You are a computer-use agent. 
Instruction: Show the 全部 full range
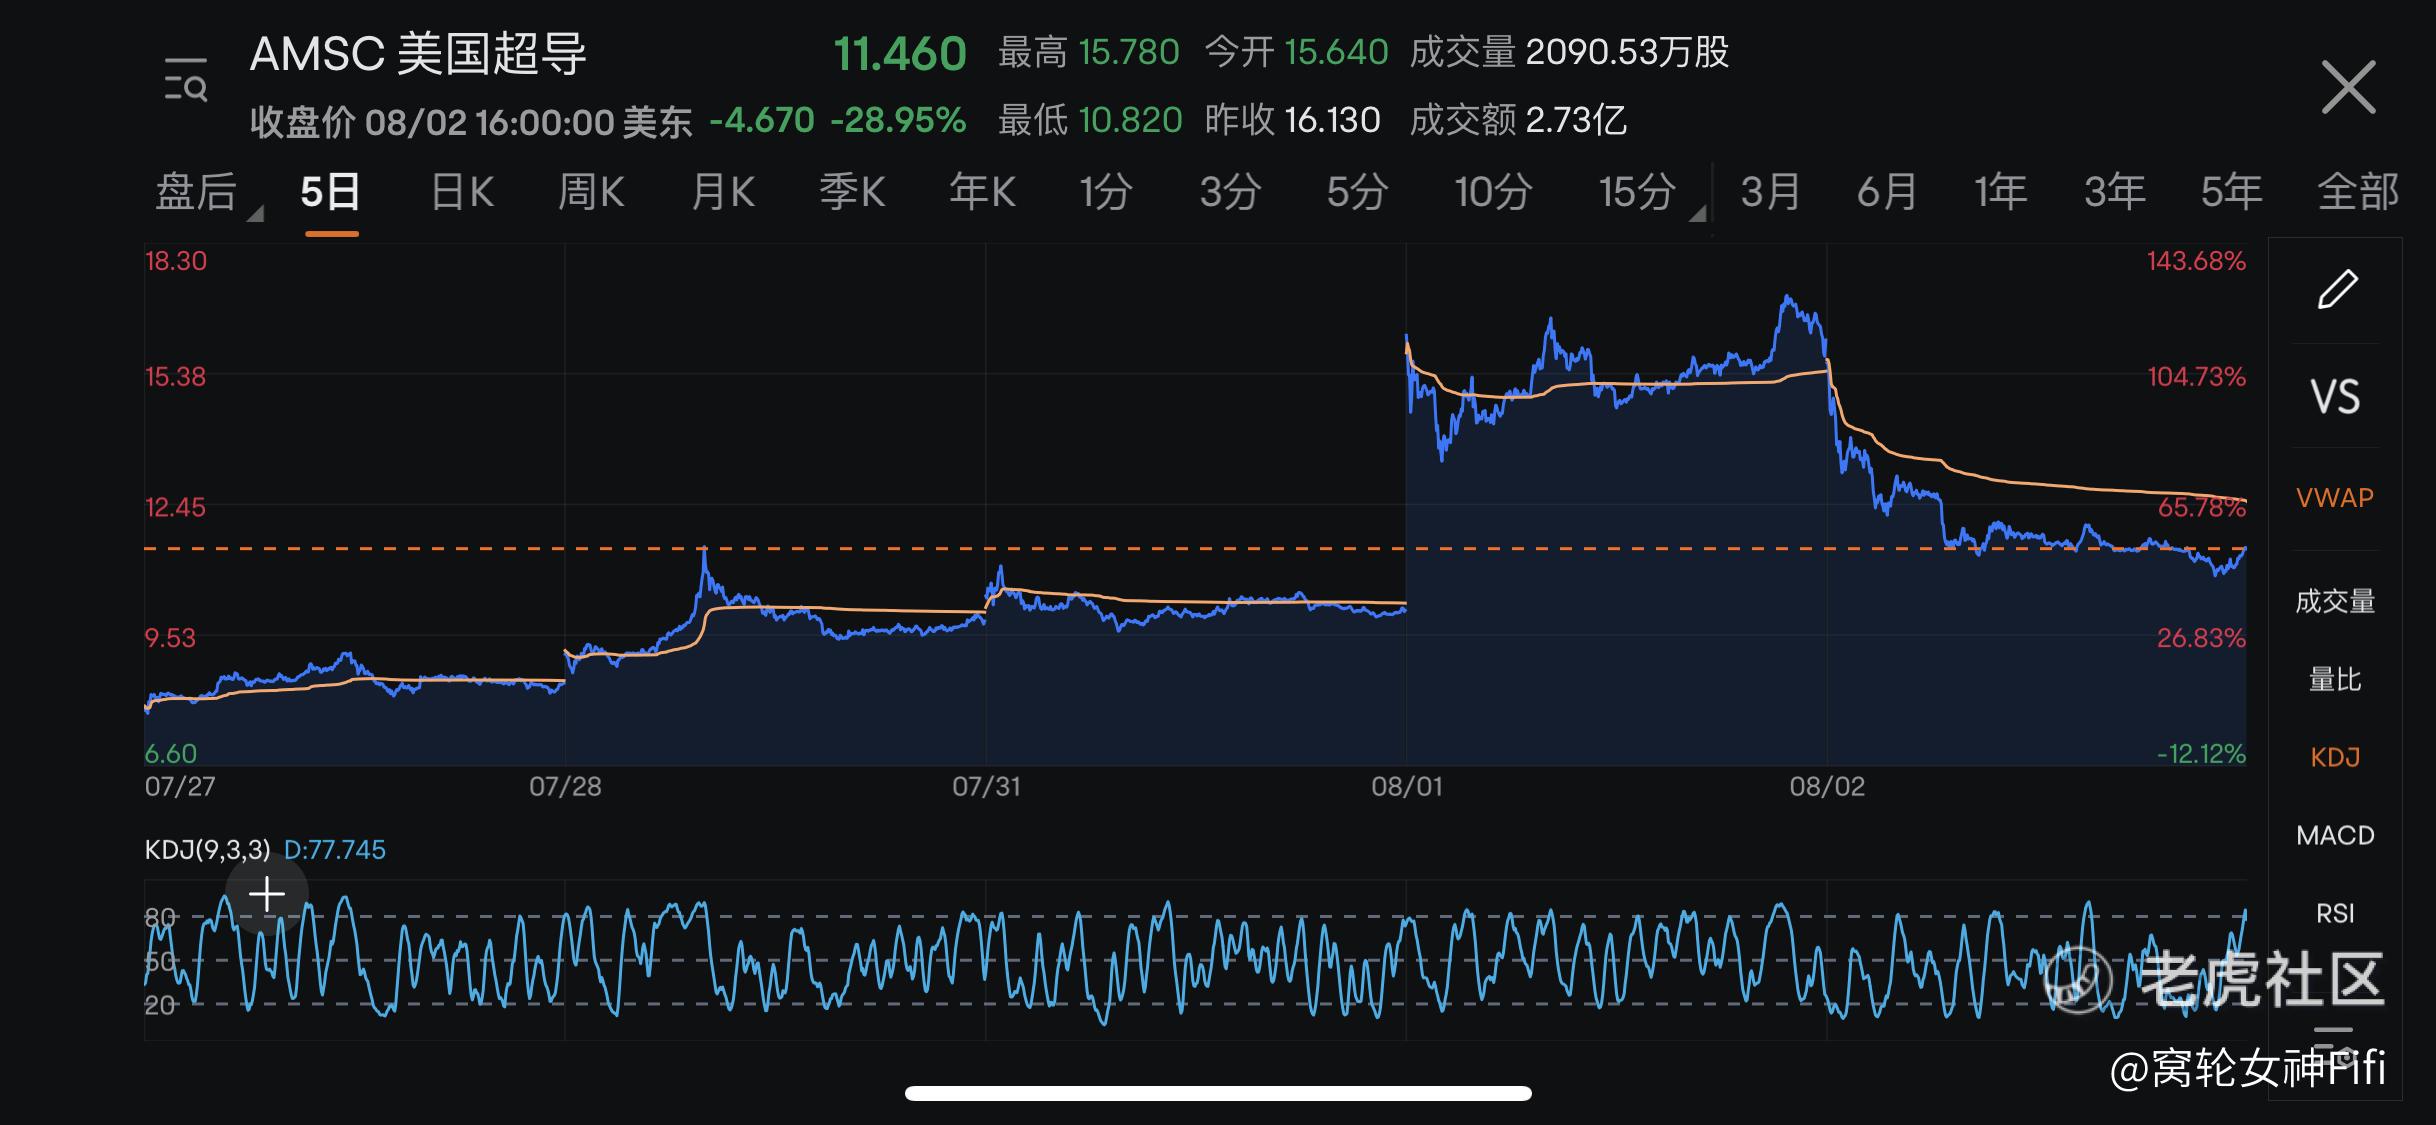click(2358, 192)
